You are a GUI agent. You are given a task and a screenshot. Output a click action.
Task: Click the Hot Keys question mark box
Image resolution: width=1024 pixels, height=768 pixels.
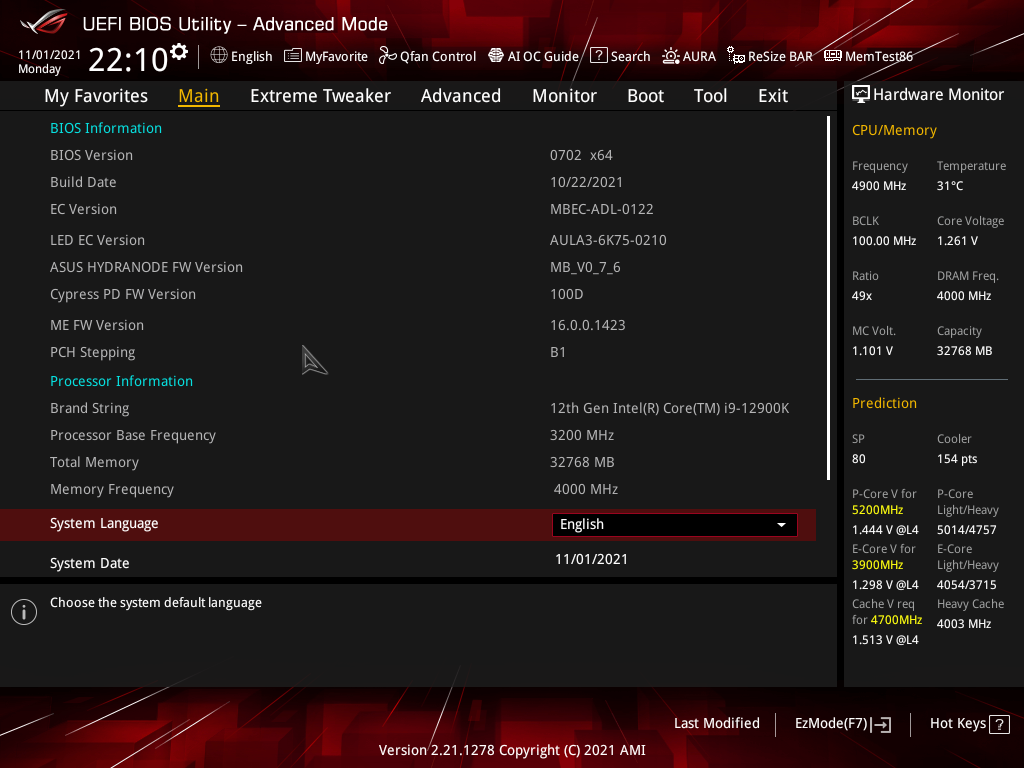pos(999,724)
